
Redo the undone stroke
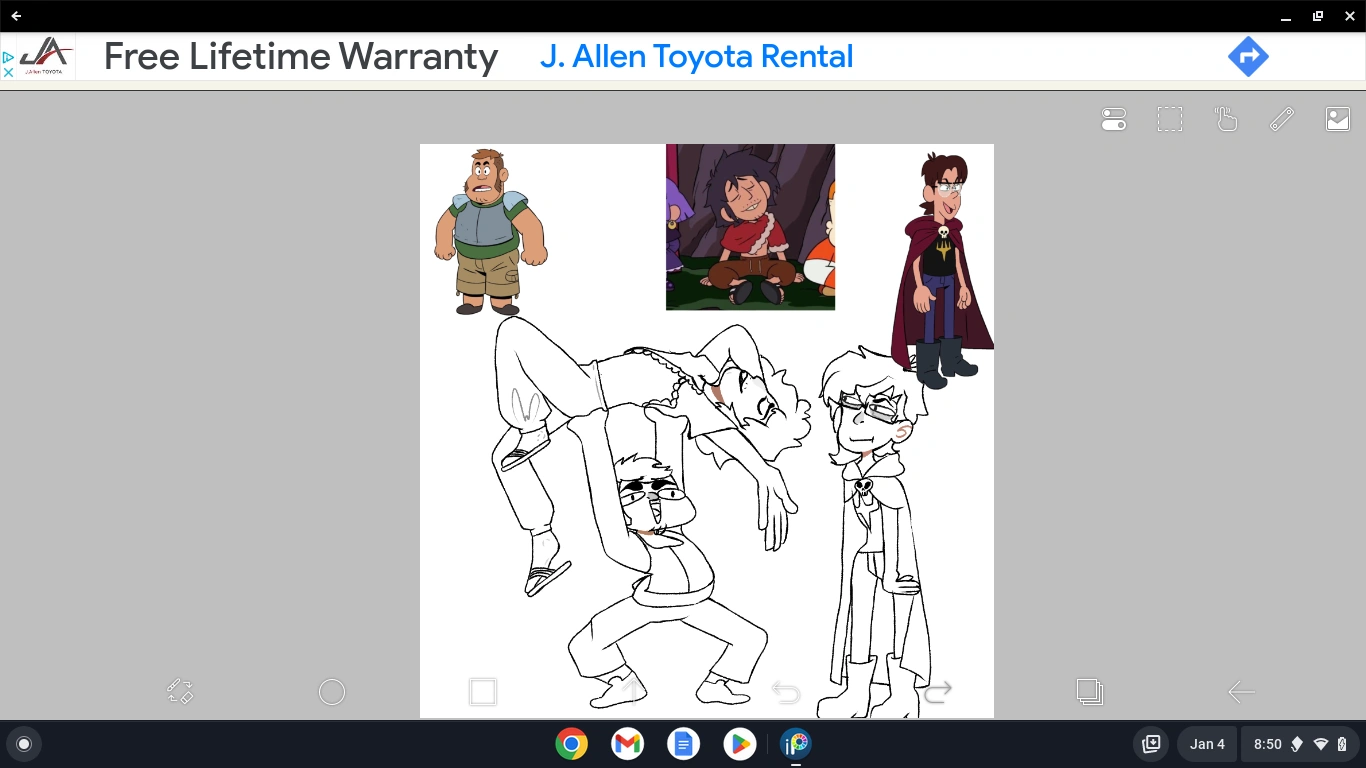938,691
